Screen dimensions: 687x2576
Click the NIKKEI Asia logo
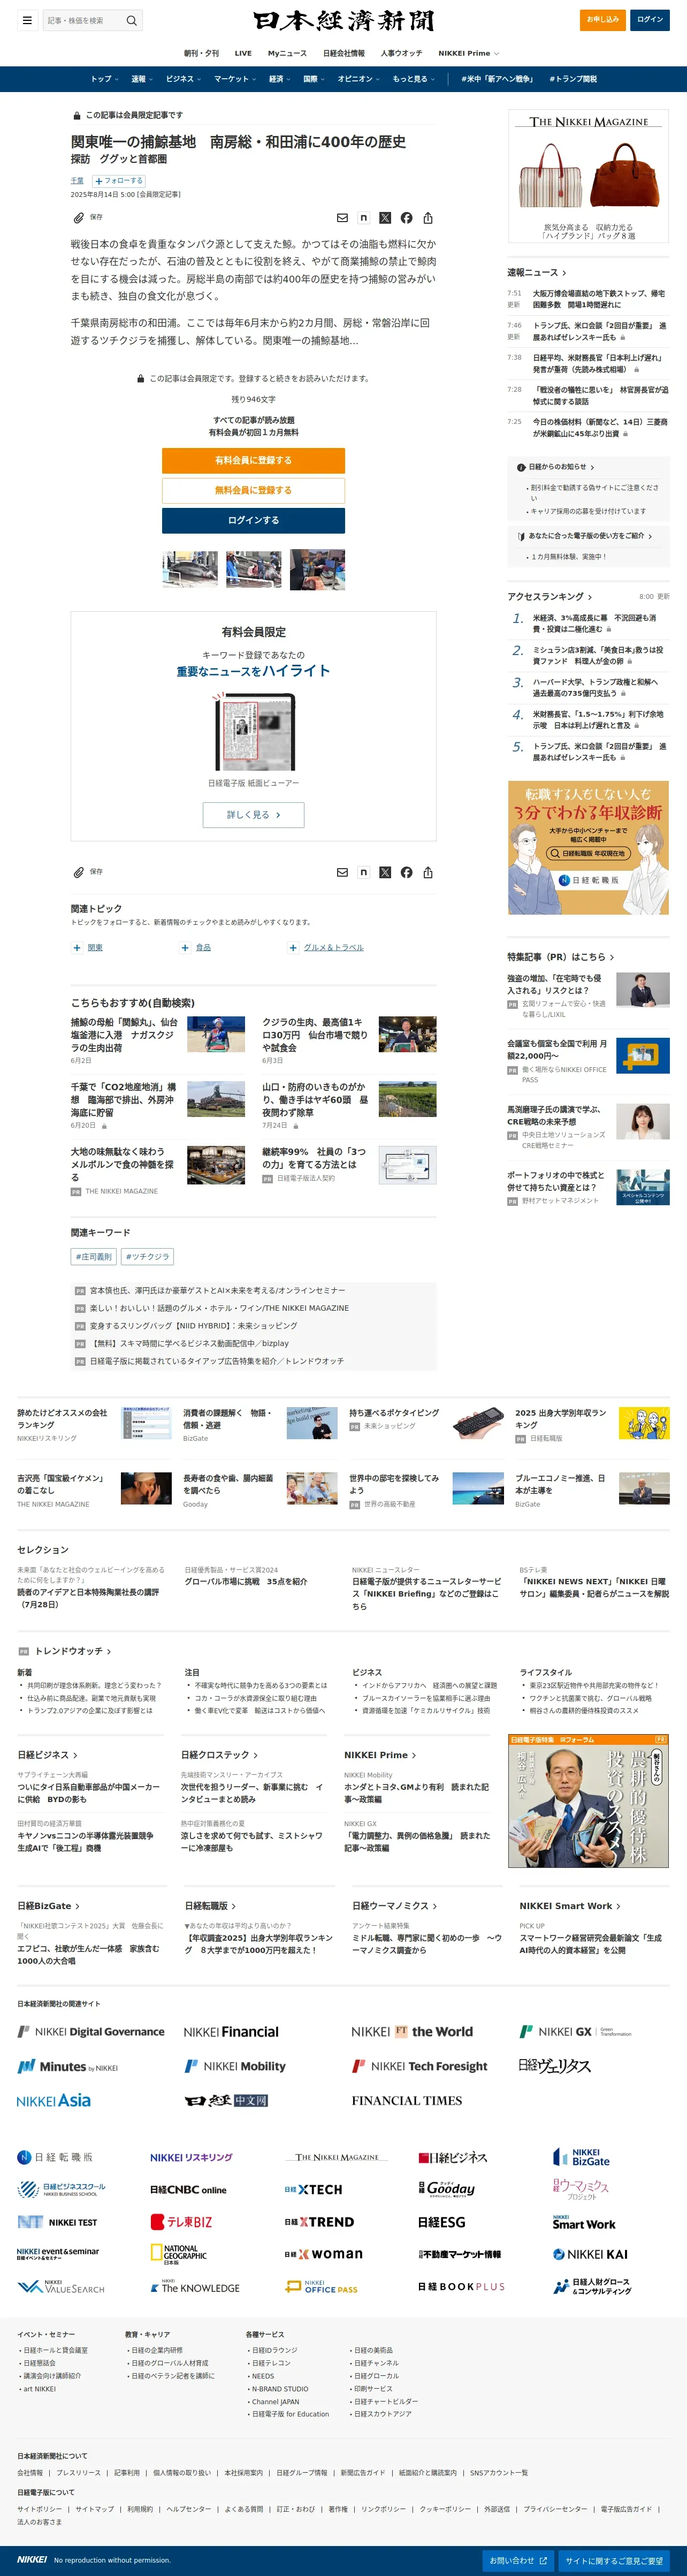54,2100
